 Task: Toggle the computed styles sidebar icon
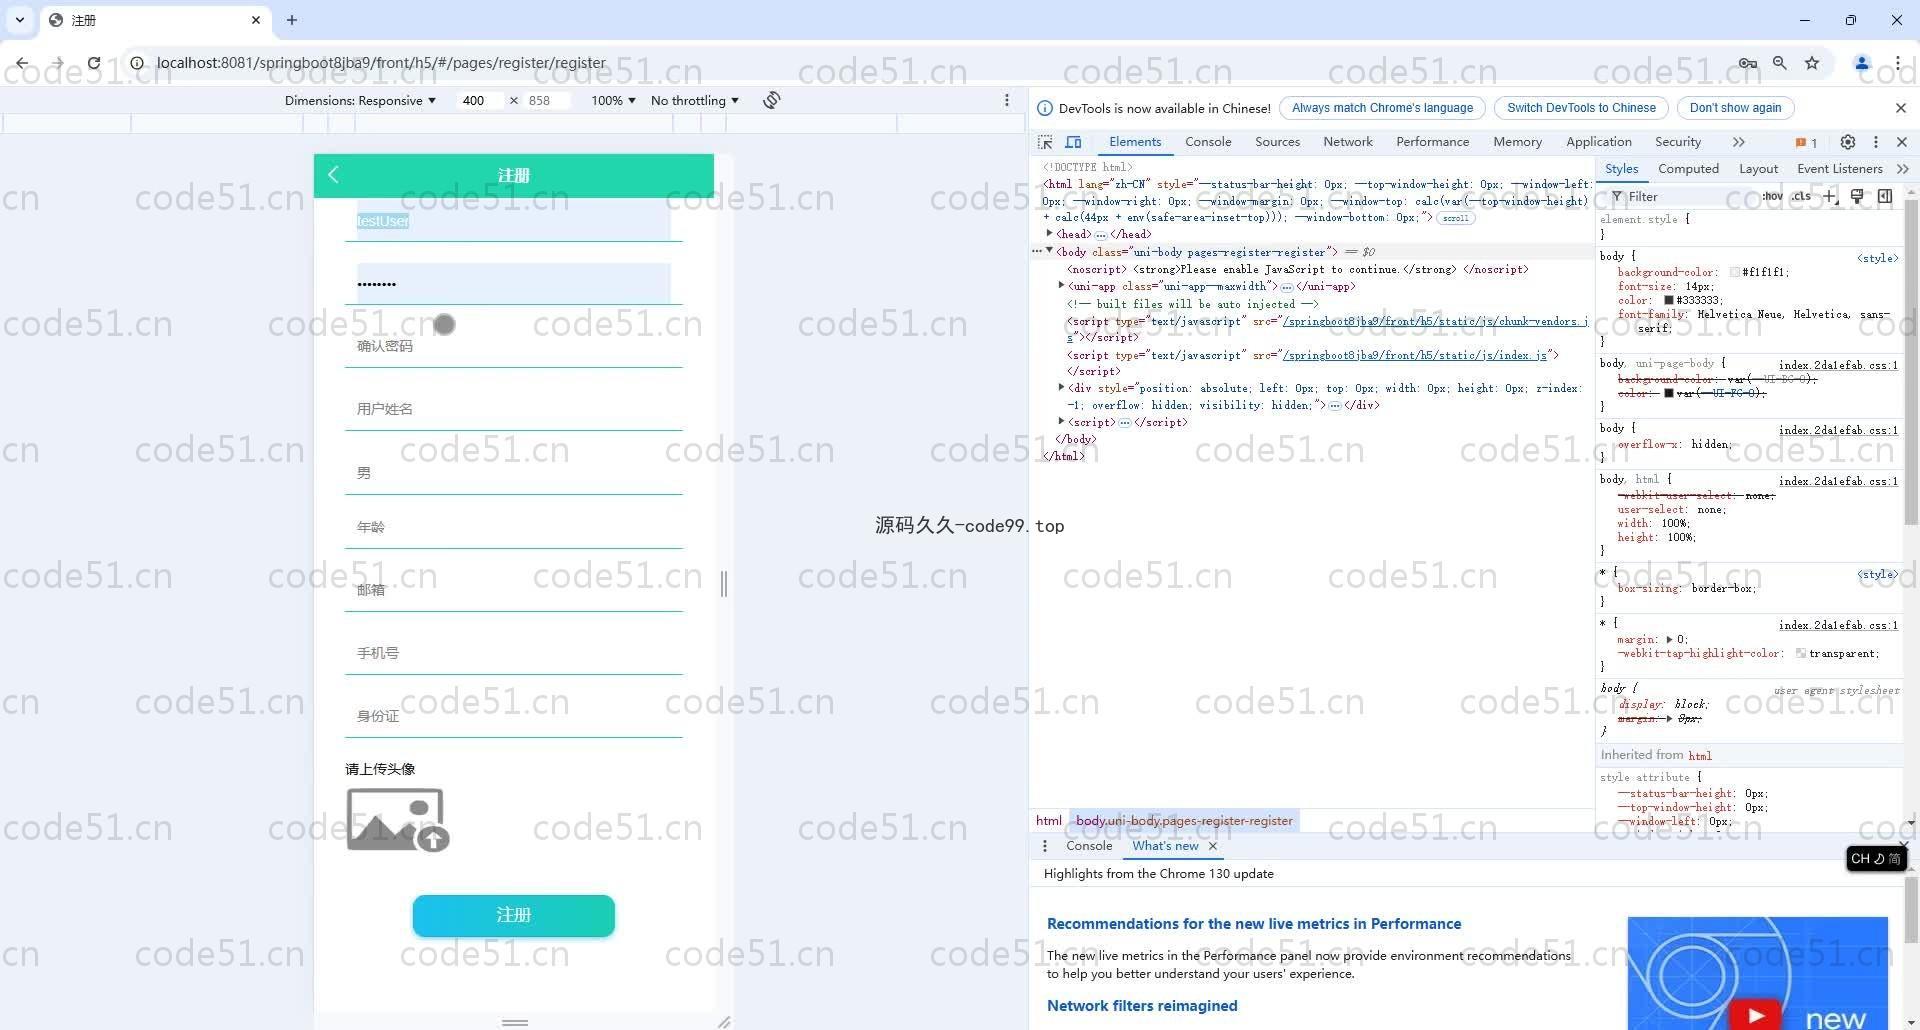click(1885, 197)
